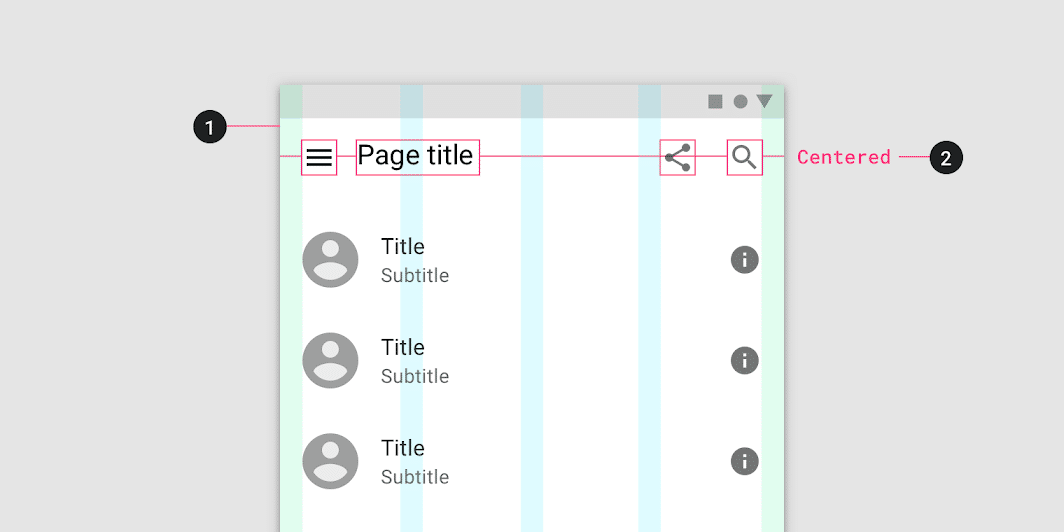Click the triangle icon in status bar

(765, 102)
